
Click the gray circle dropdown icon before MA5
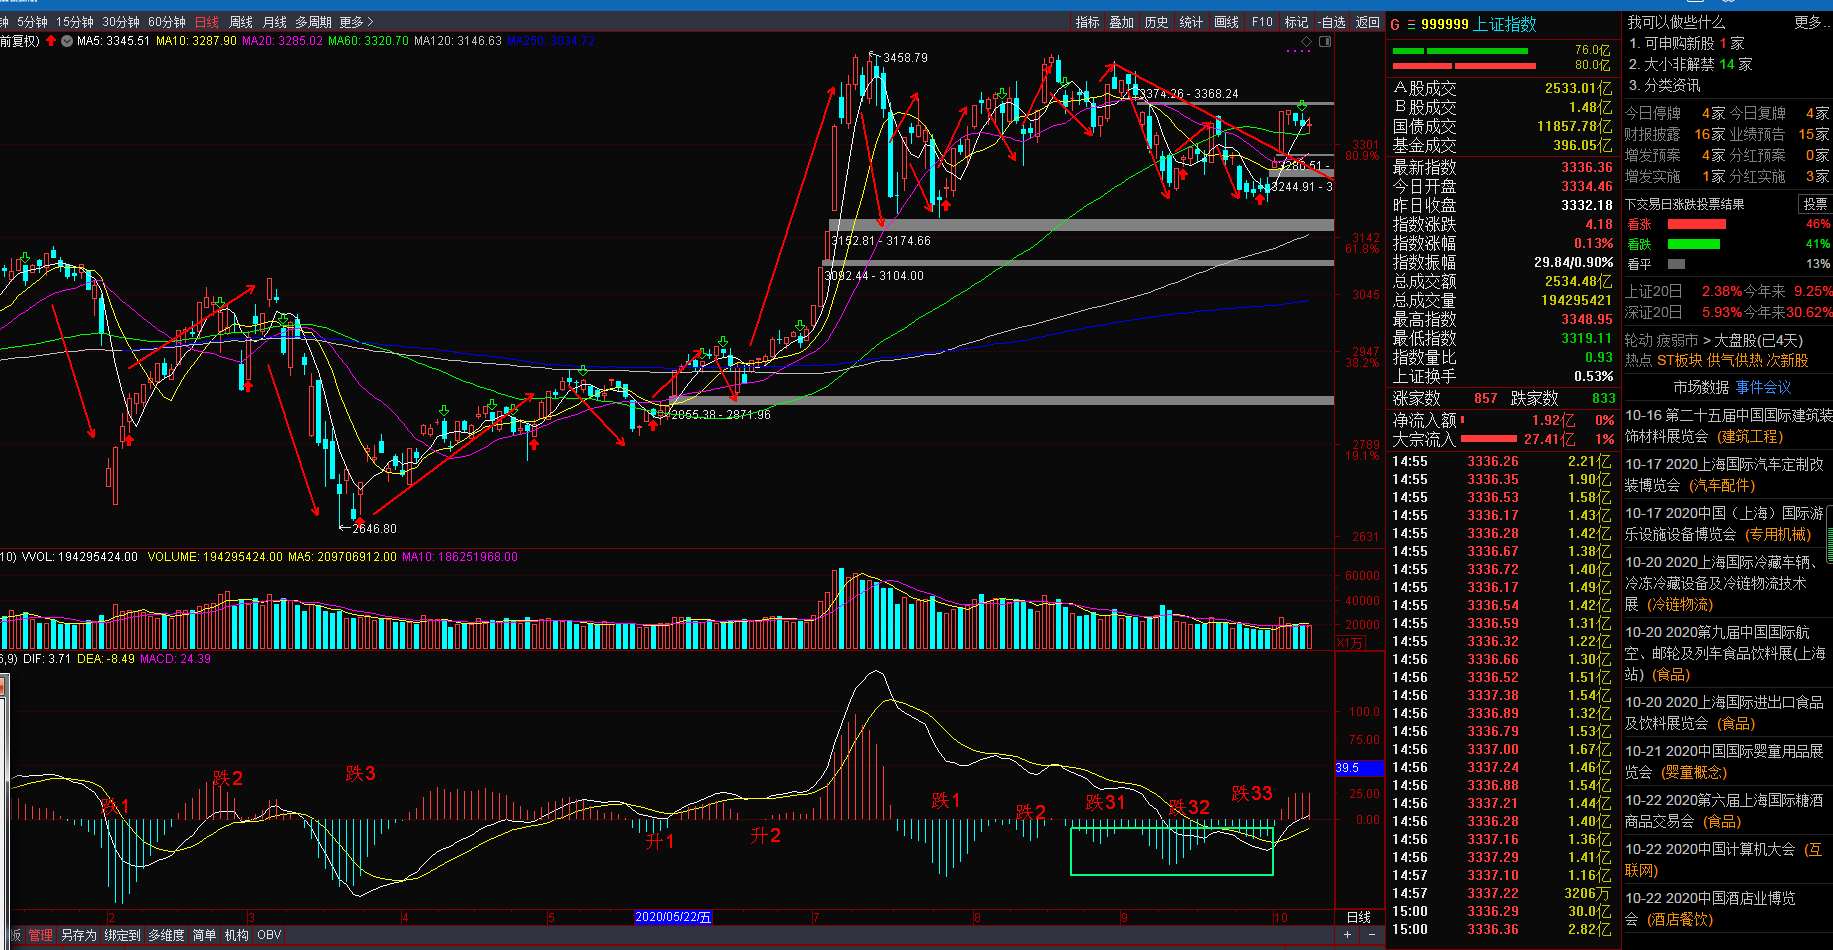point(67,41)
